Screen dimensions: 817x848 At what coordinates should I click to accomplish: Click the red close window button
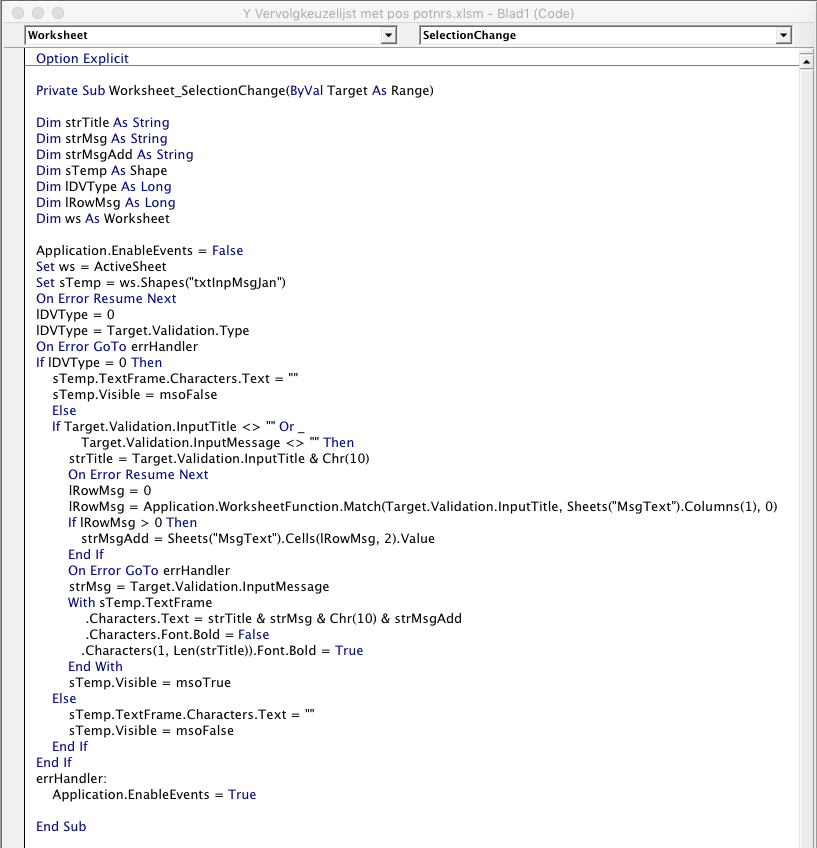point(18,13)
